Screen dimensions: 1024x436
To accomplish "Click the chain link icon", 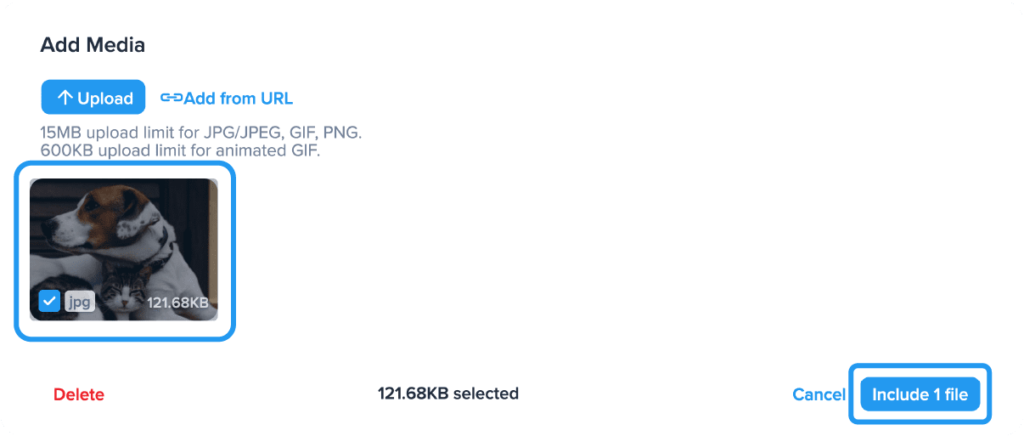I will tap(171, 98).
